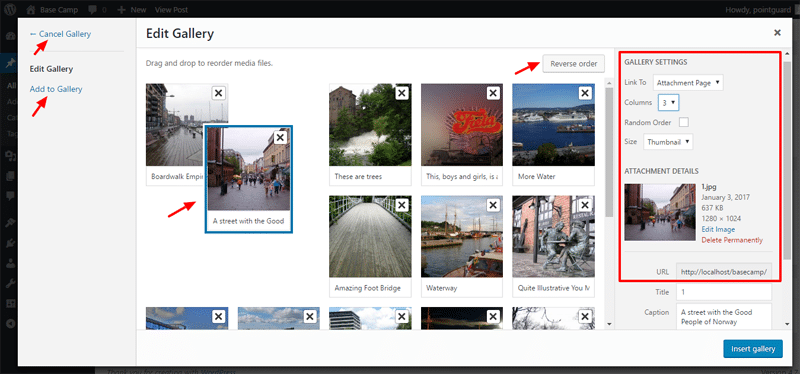Remove 'These are trees' image with X

(402, 93)
